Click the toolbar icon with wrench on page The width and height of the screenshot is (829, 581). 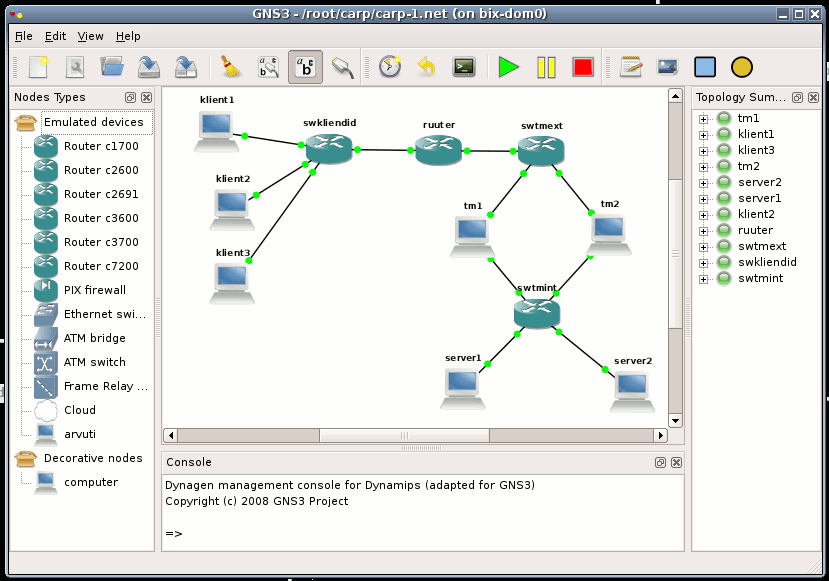75,67
